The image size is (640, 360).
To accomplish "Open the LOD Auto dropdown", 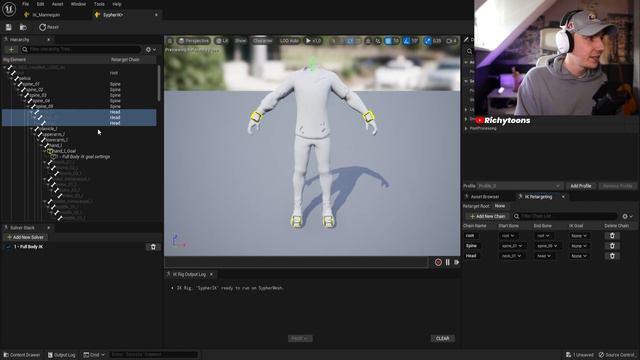I will 289,41.
